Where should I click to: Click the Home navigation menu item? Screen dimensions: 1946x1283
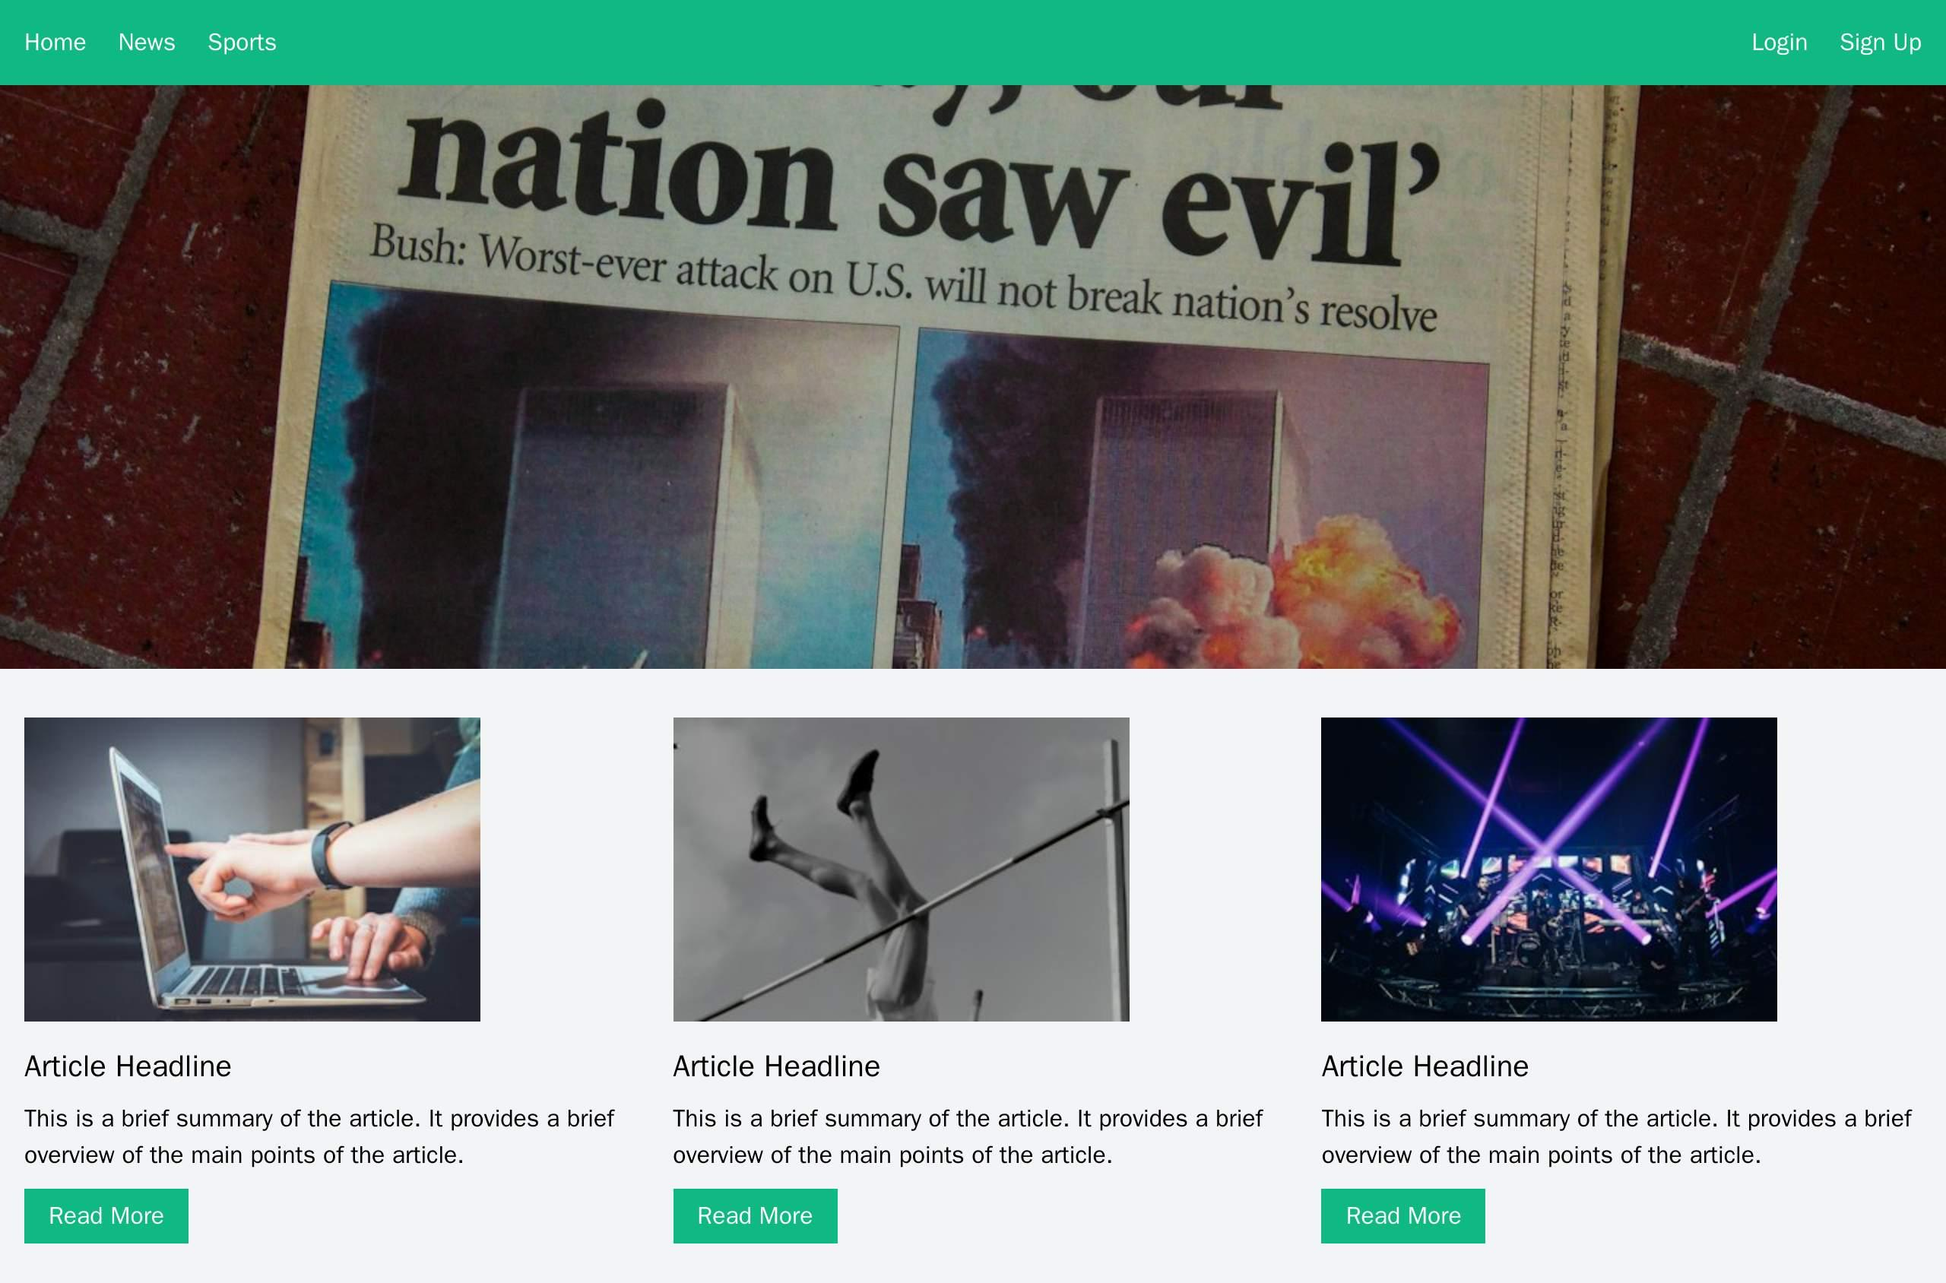54,39
